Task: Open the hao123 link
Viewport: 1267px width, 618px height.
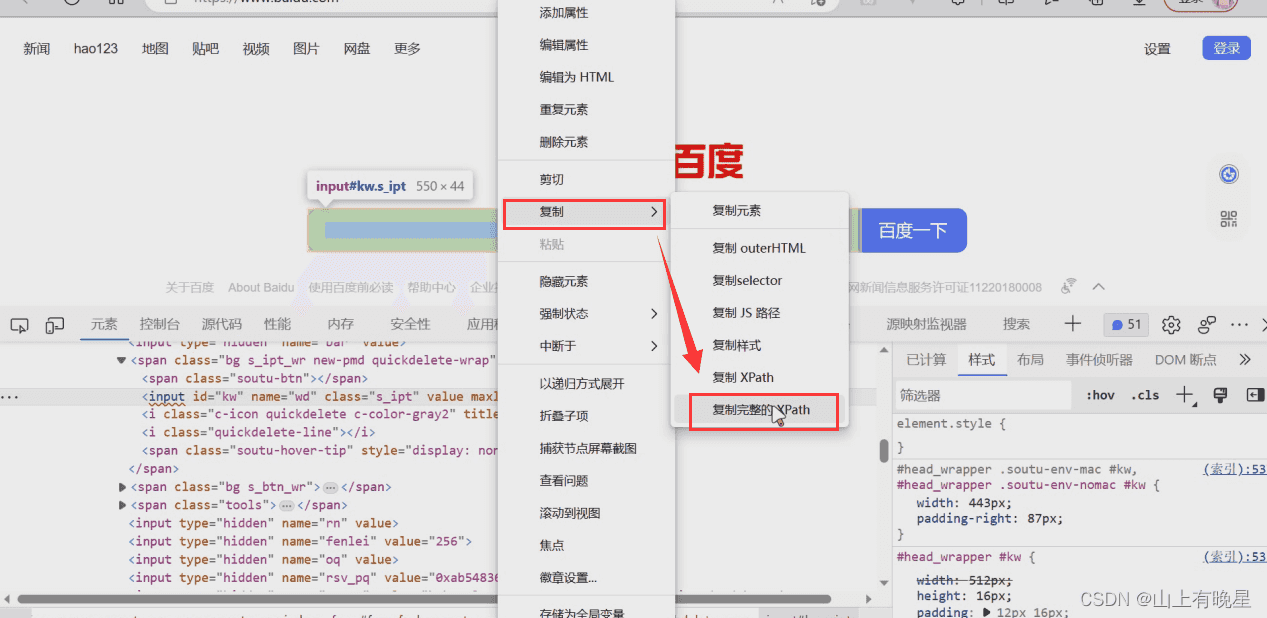Action: [x=96, y=49]
